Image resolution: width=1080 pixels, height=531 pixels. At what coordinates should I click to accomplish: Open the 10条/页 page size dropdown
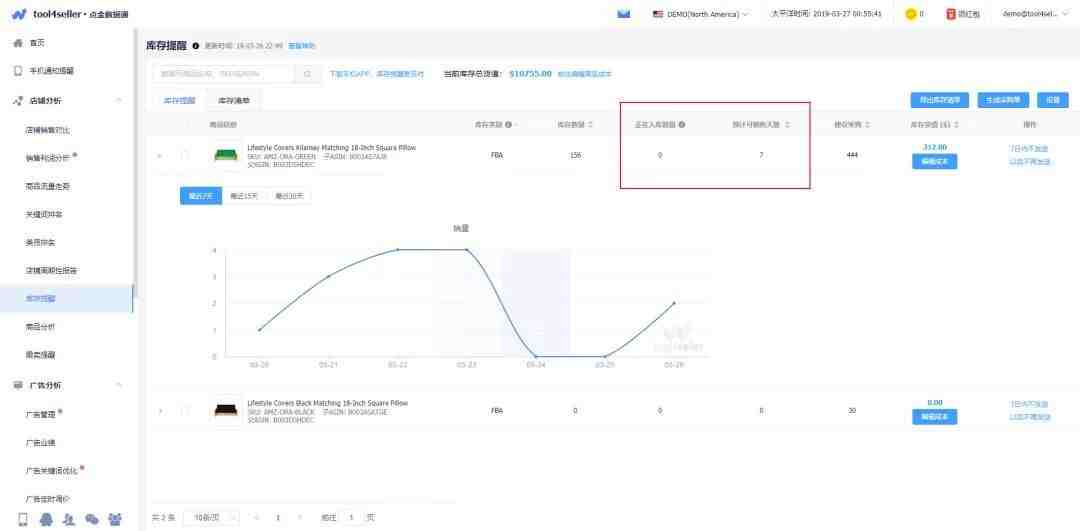point(211,517)
